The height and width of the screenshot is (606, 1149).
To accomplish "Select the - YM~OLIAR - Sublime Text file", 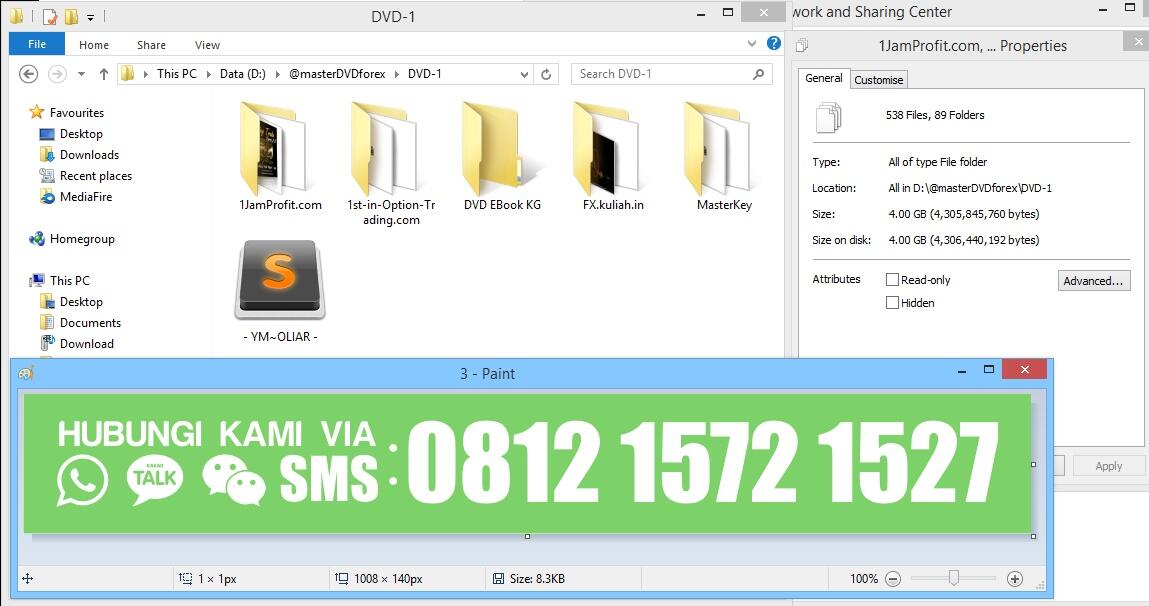I will [x=280, y=291].
